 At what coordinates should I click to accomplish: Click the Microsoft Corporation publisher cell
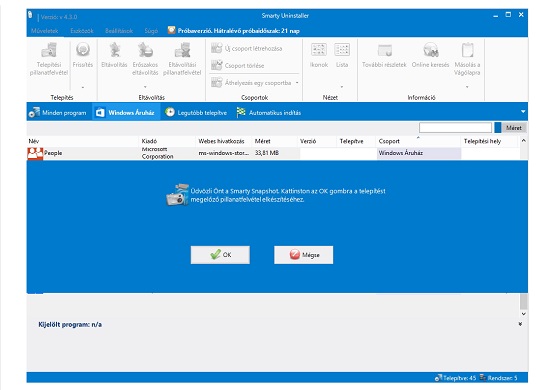(157, 153)
